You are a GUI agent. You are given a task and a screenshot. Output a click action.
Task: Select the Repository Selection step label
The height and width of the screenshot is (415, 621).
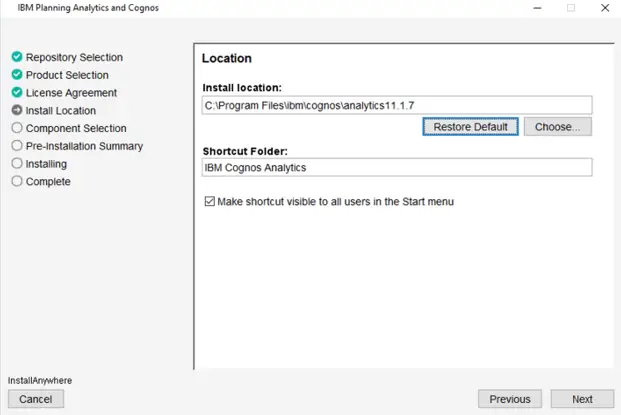point(74,57)
